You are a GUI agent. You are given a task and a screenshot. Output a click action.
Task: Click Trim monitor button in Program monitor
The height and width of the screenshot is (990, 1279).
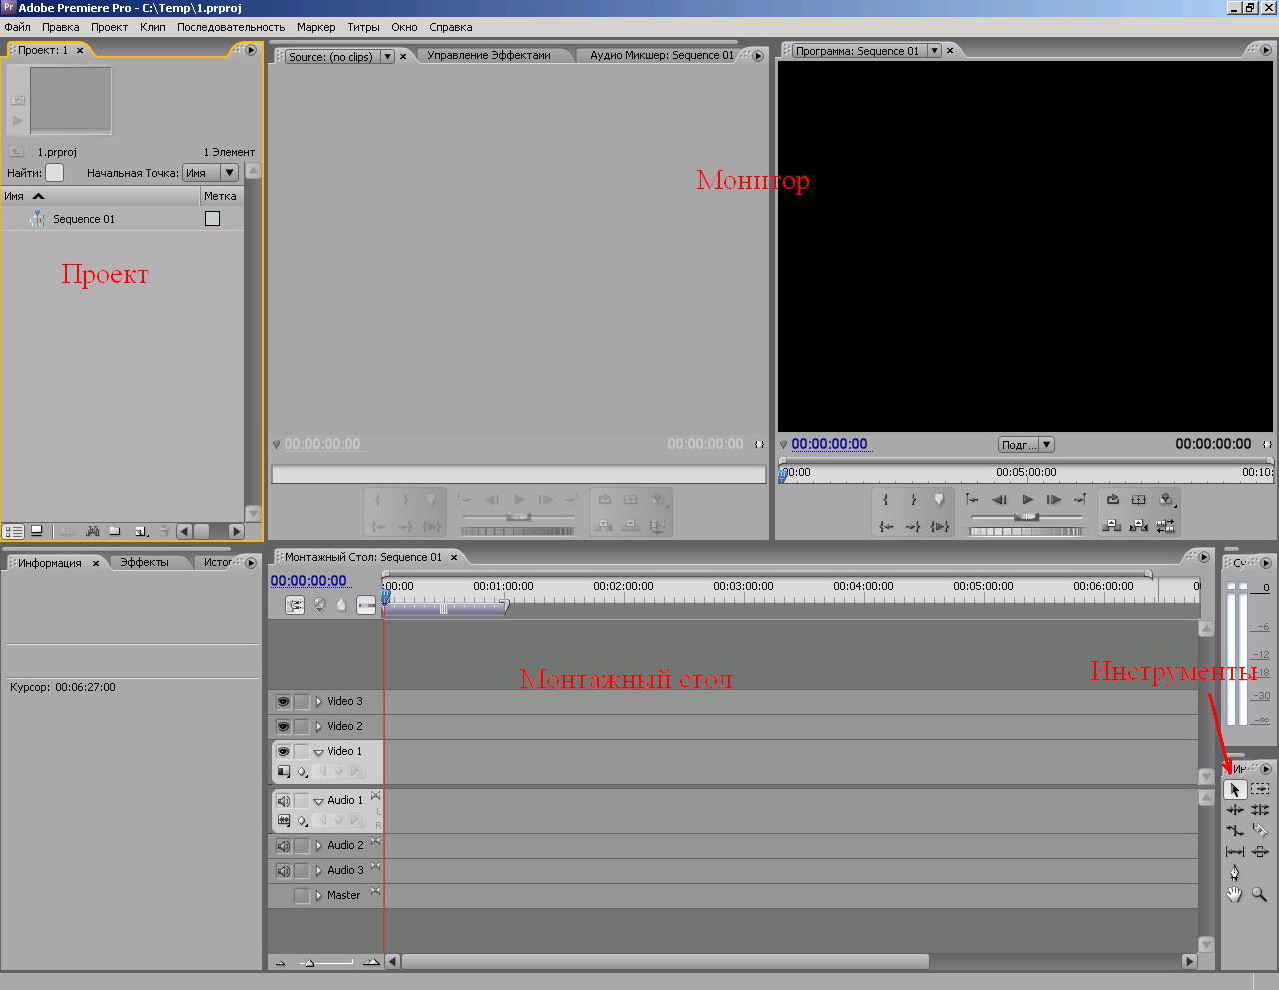pos(1166,526)
